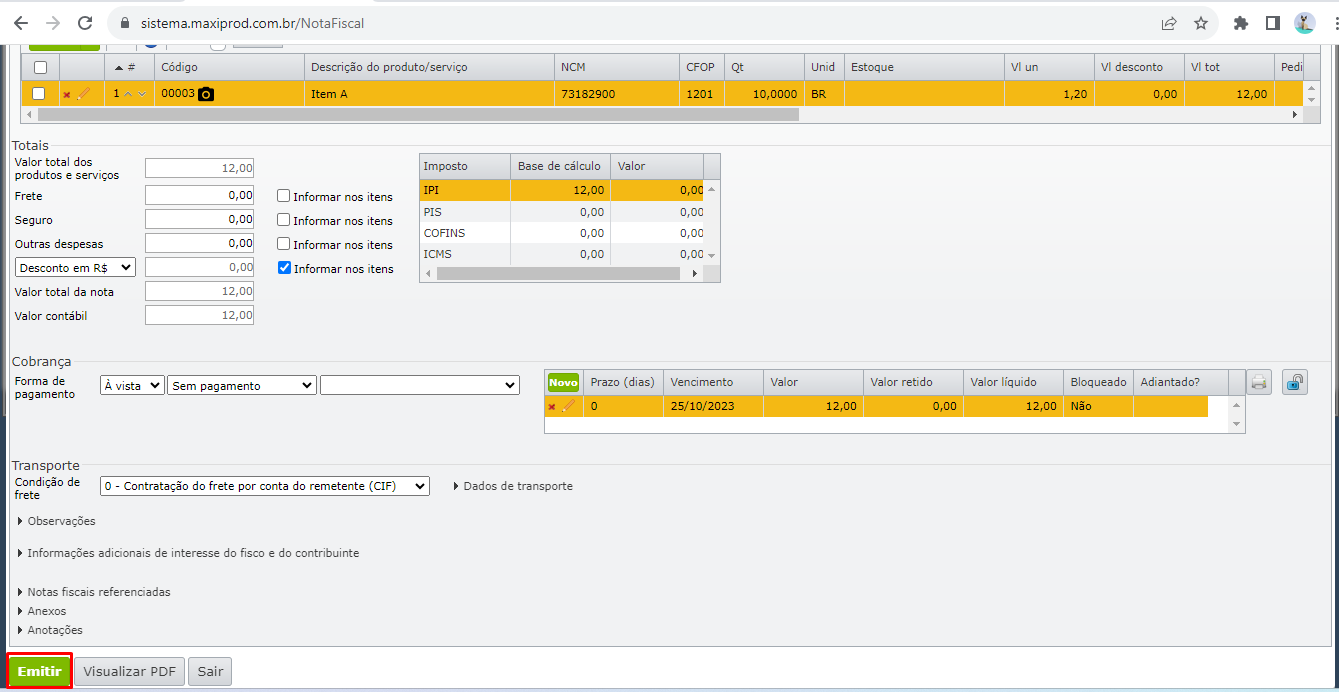Open the browser extensions puzzle icon
Screen dimensions: 1339x692
[1241, 23]
